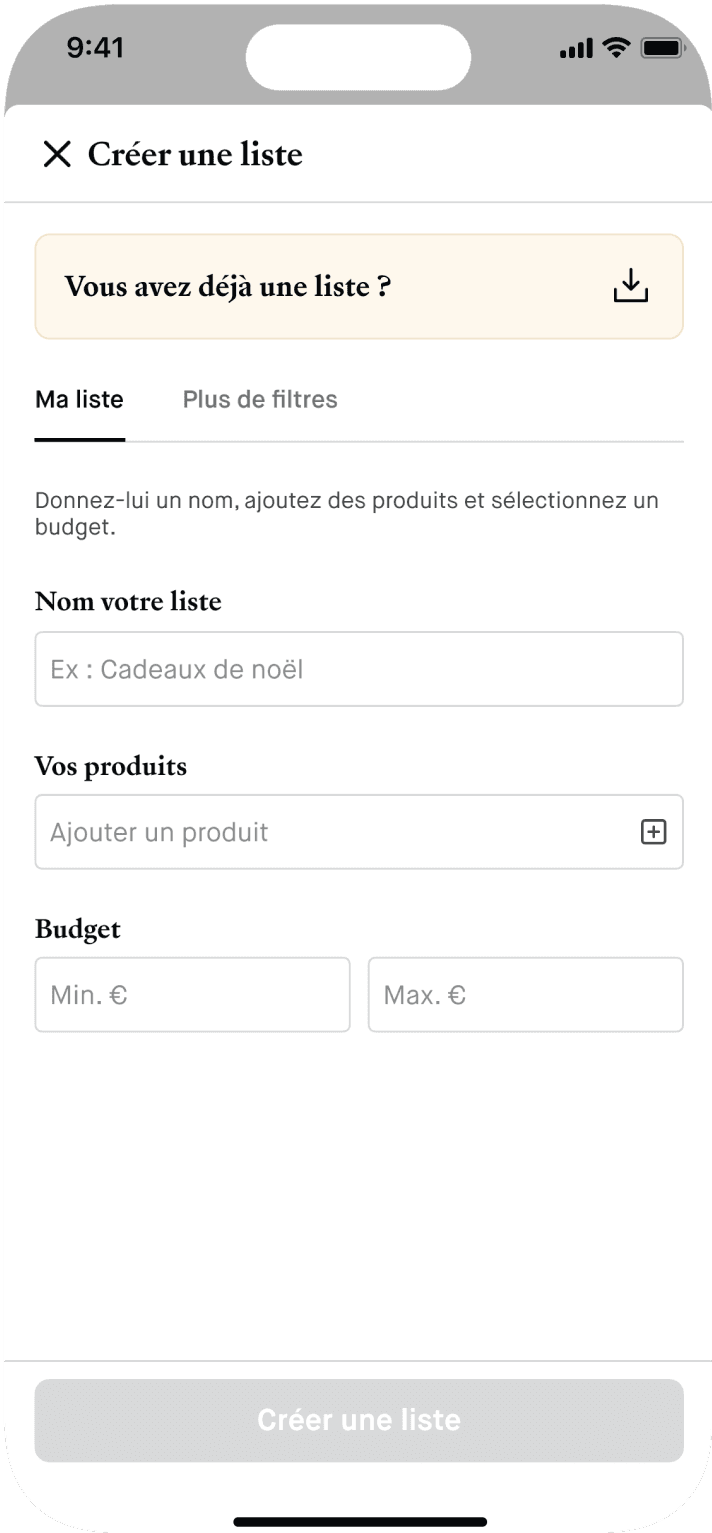Click the plus icon in the product field
The image size is (712, 1533).
coord(653,832)
